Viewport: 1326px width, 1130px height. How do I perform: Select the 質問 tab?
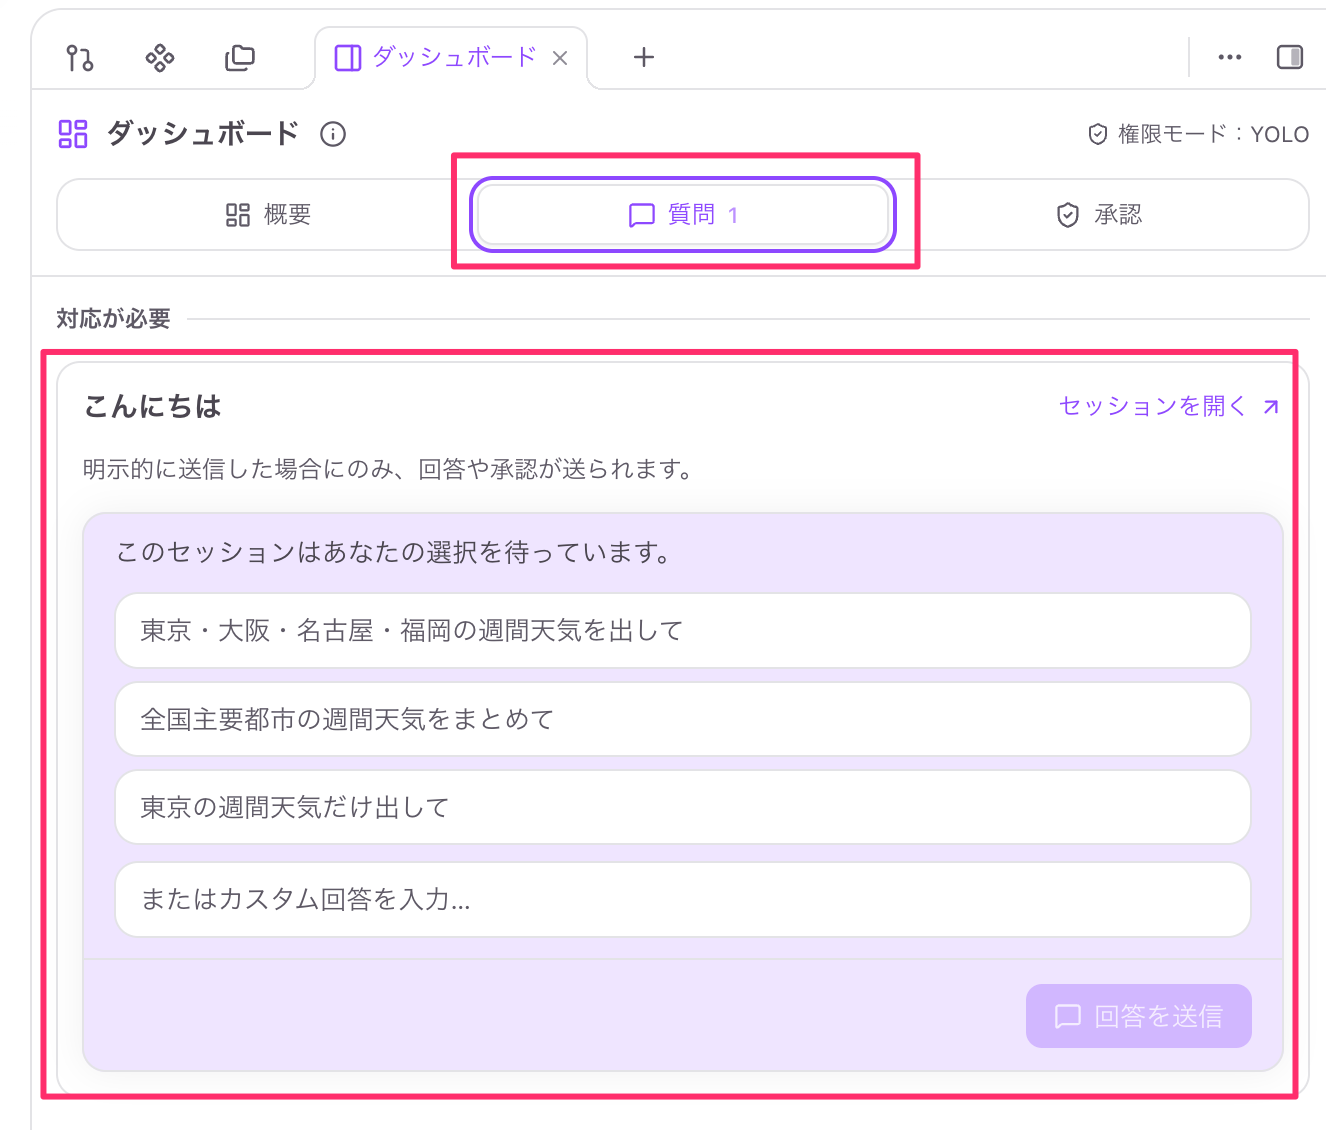coord(683,215)
